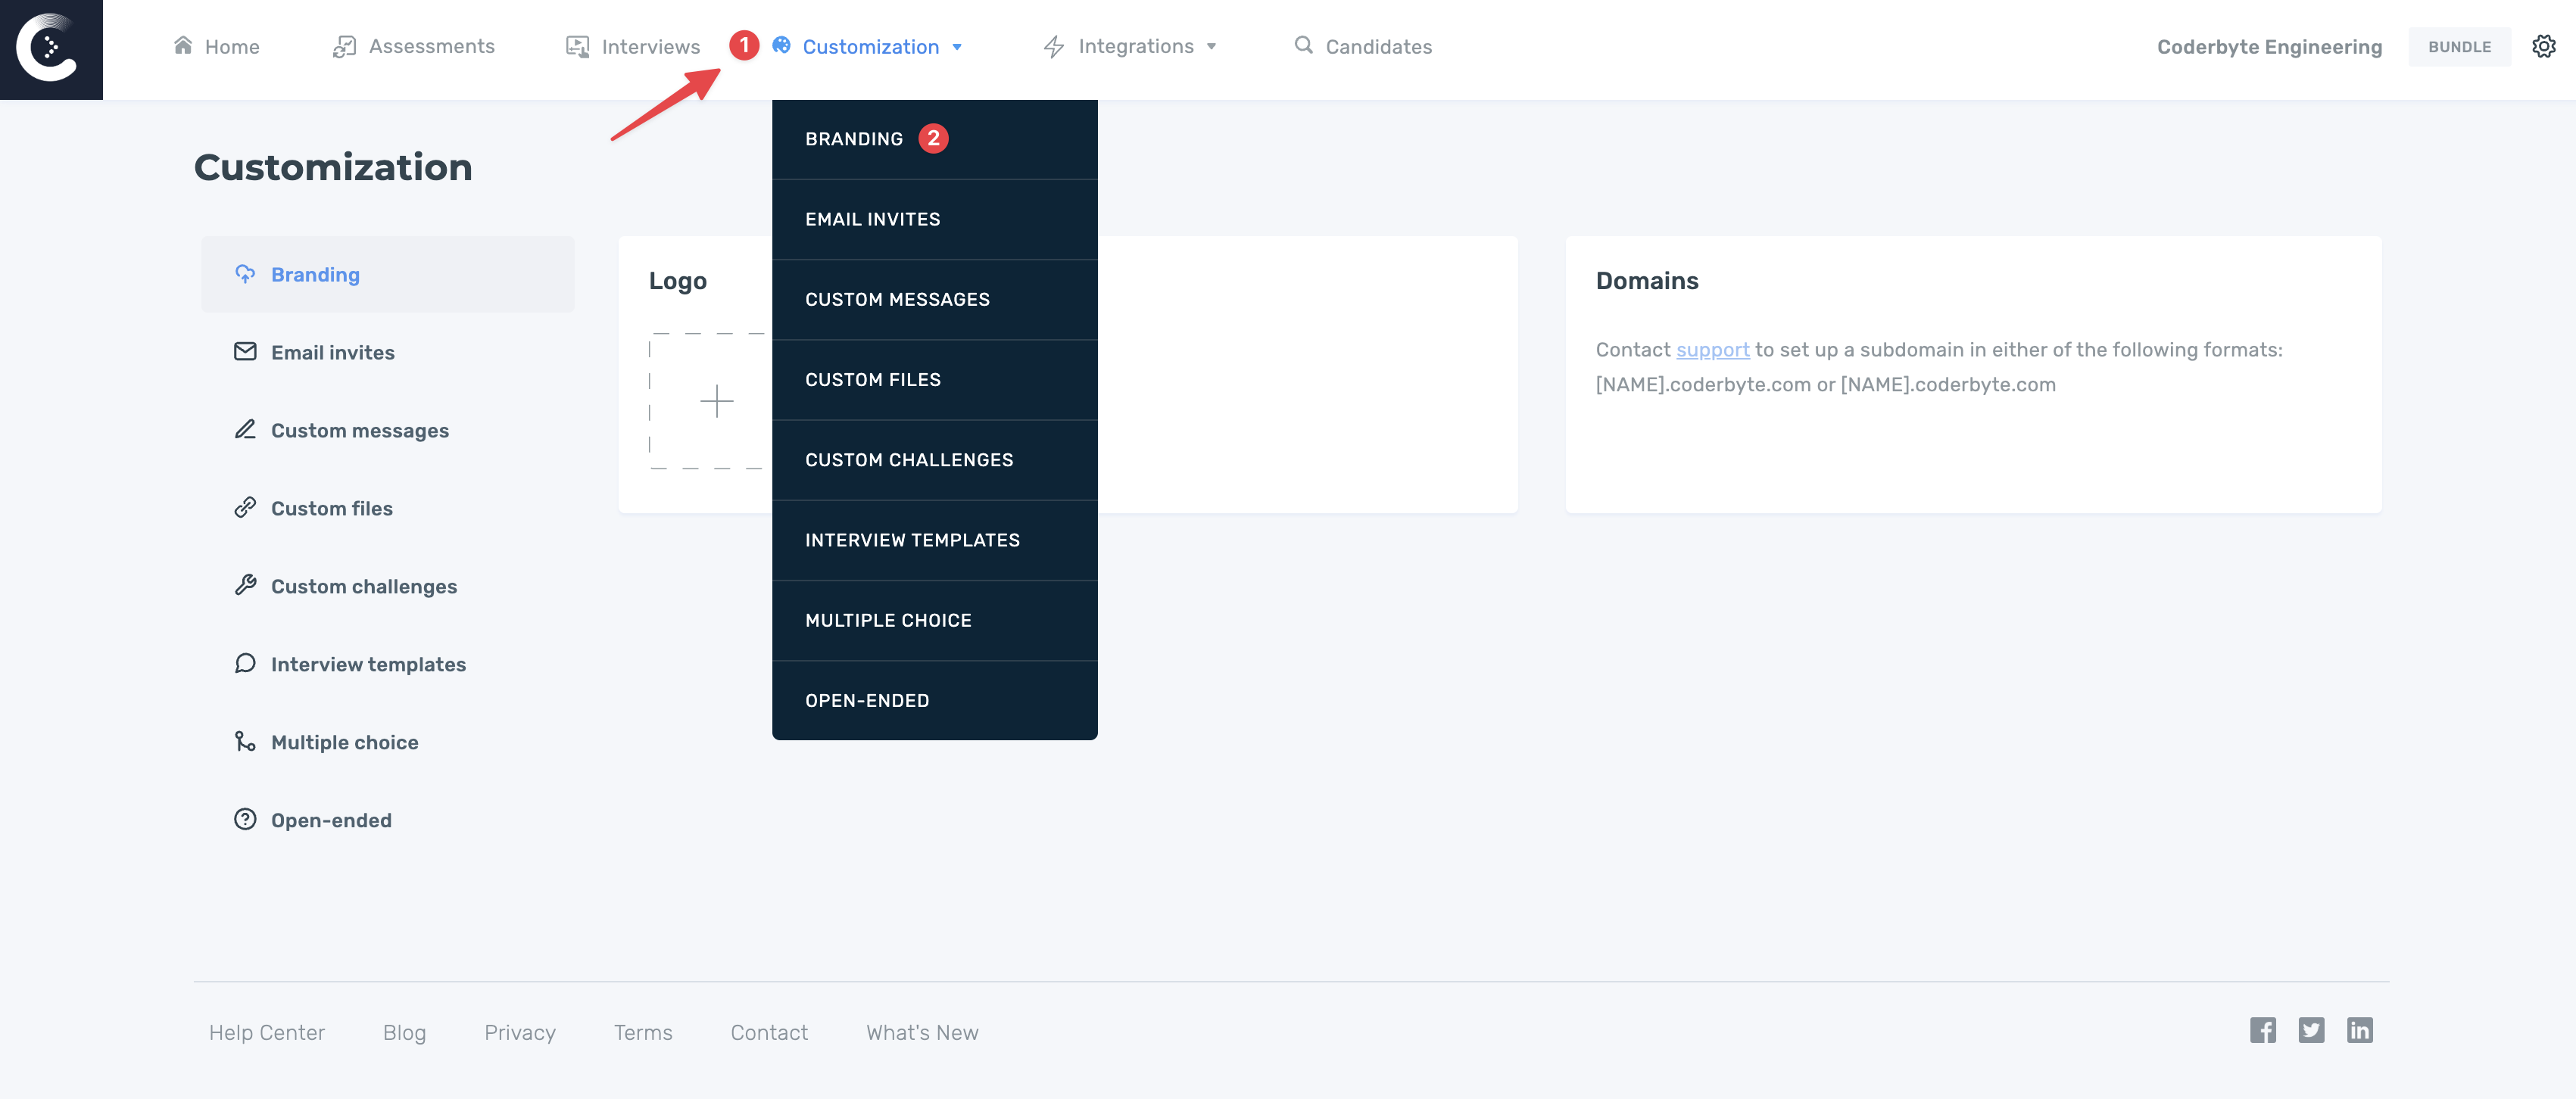Open What's New footer link
Image resolution: width=2576 pixels, height=1099 pixels.
(x=922, y=1032)
